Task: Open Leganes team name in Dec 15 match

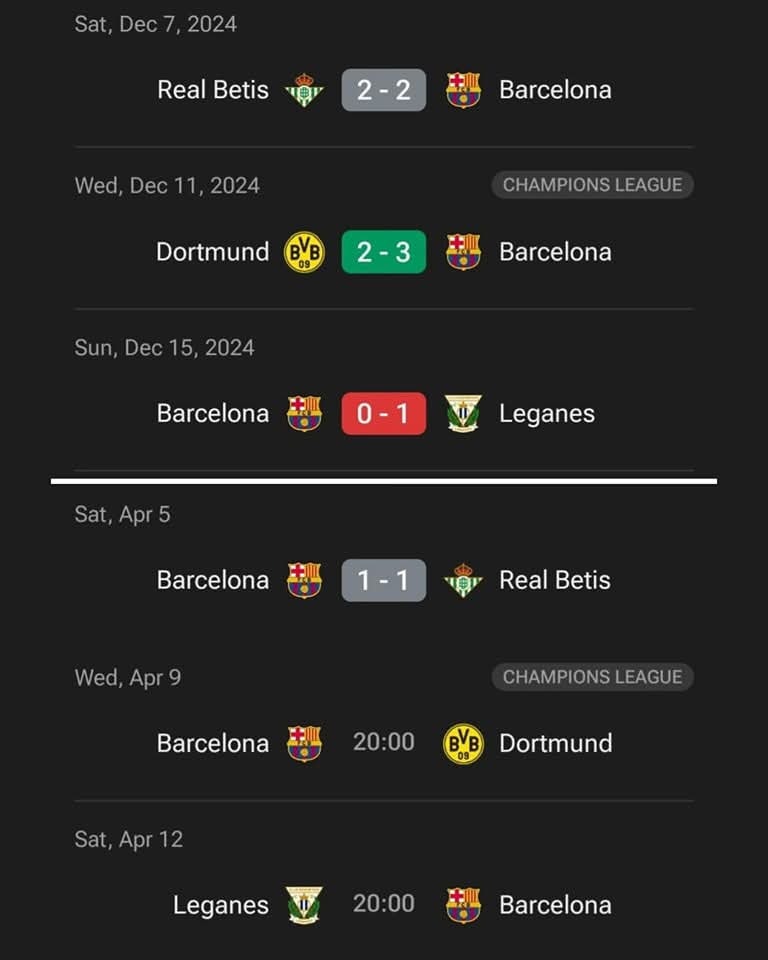Action: pyautogui.click(x=547, y=414)
